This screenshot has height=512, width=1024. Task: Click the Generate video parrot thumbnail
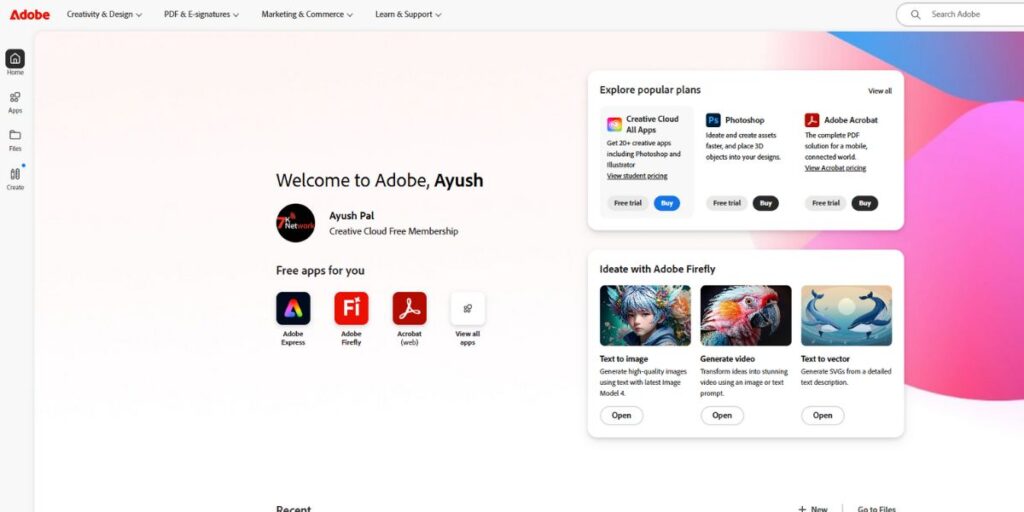click(x=746, y=315)
